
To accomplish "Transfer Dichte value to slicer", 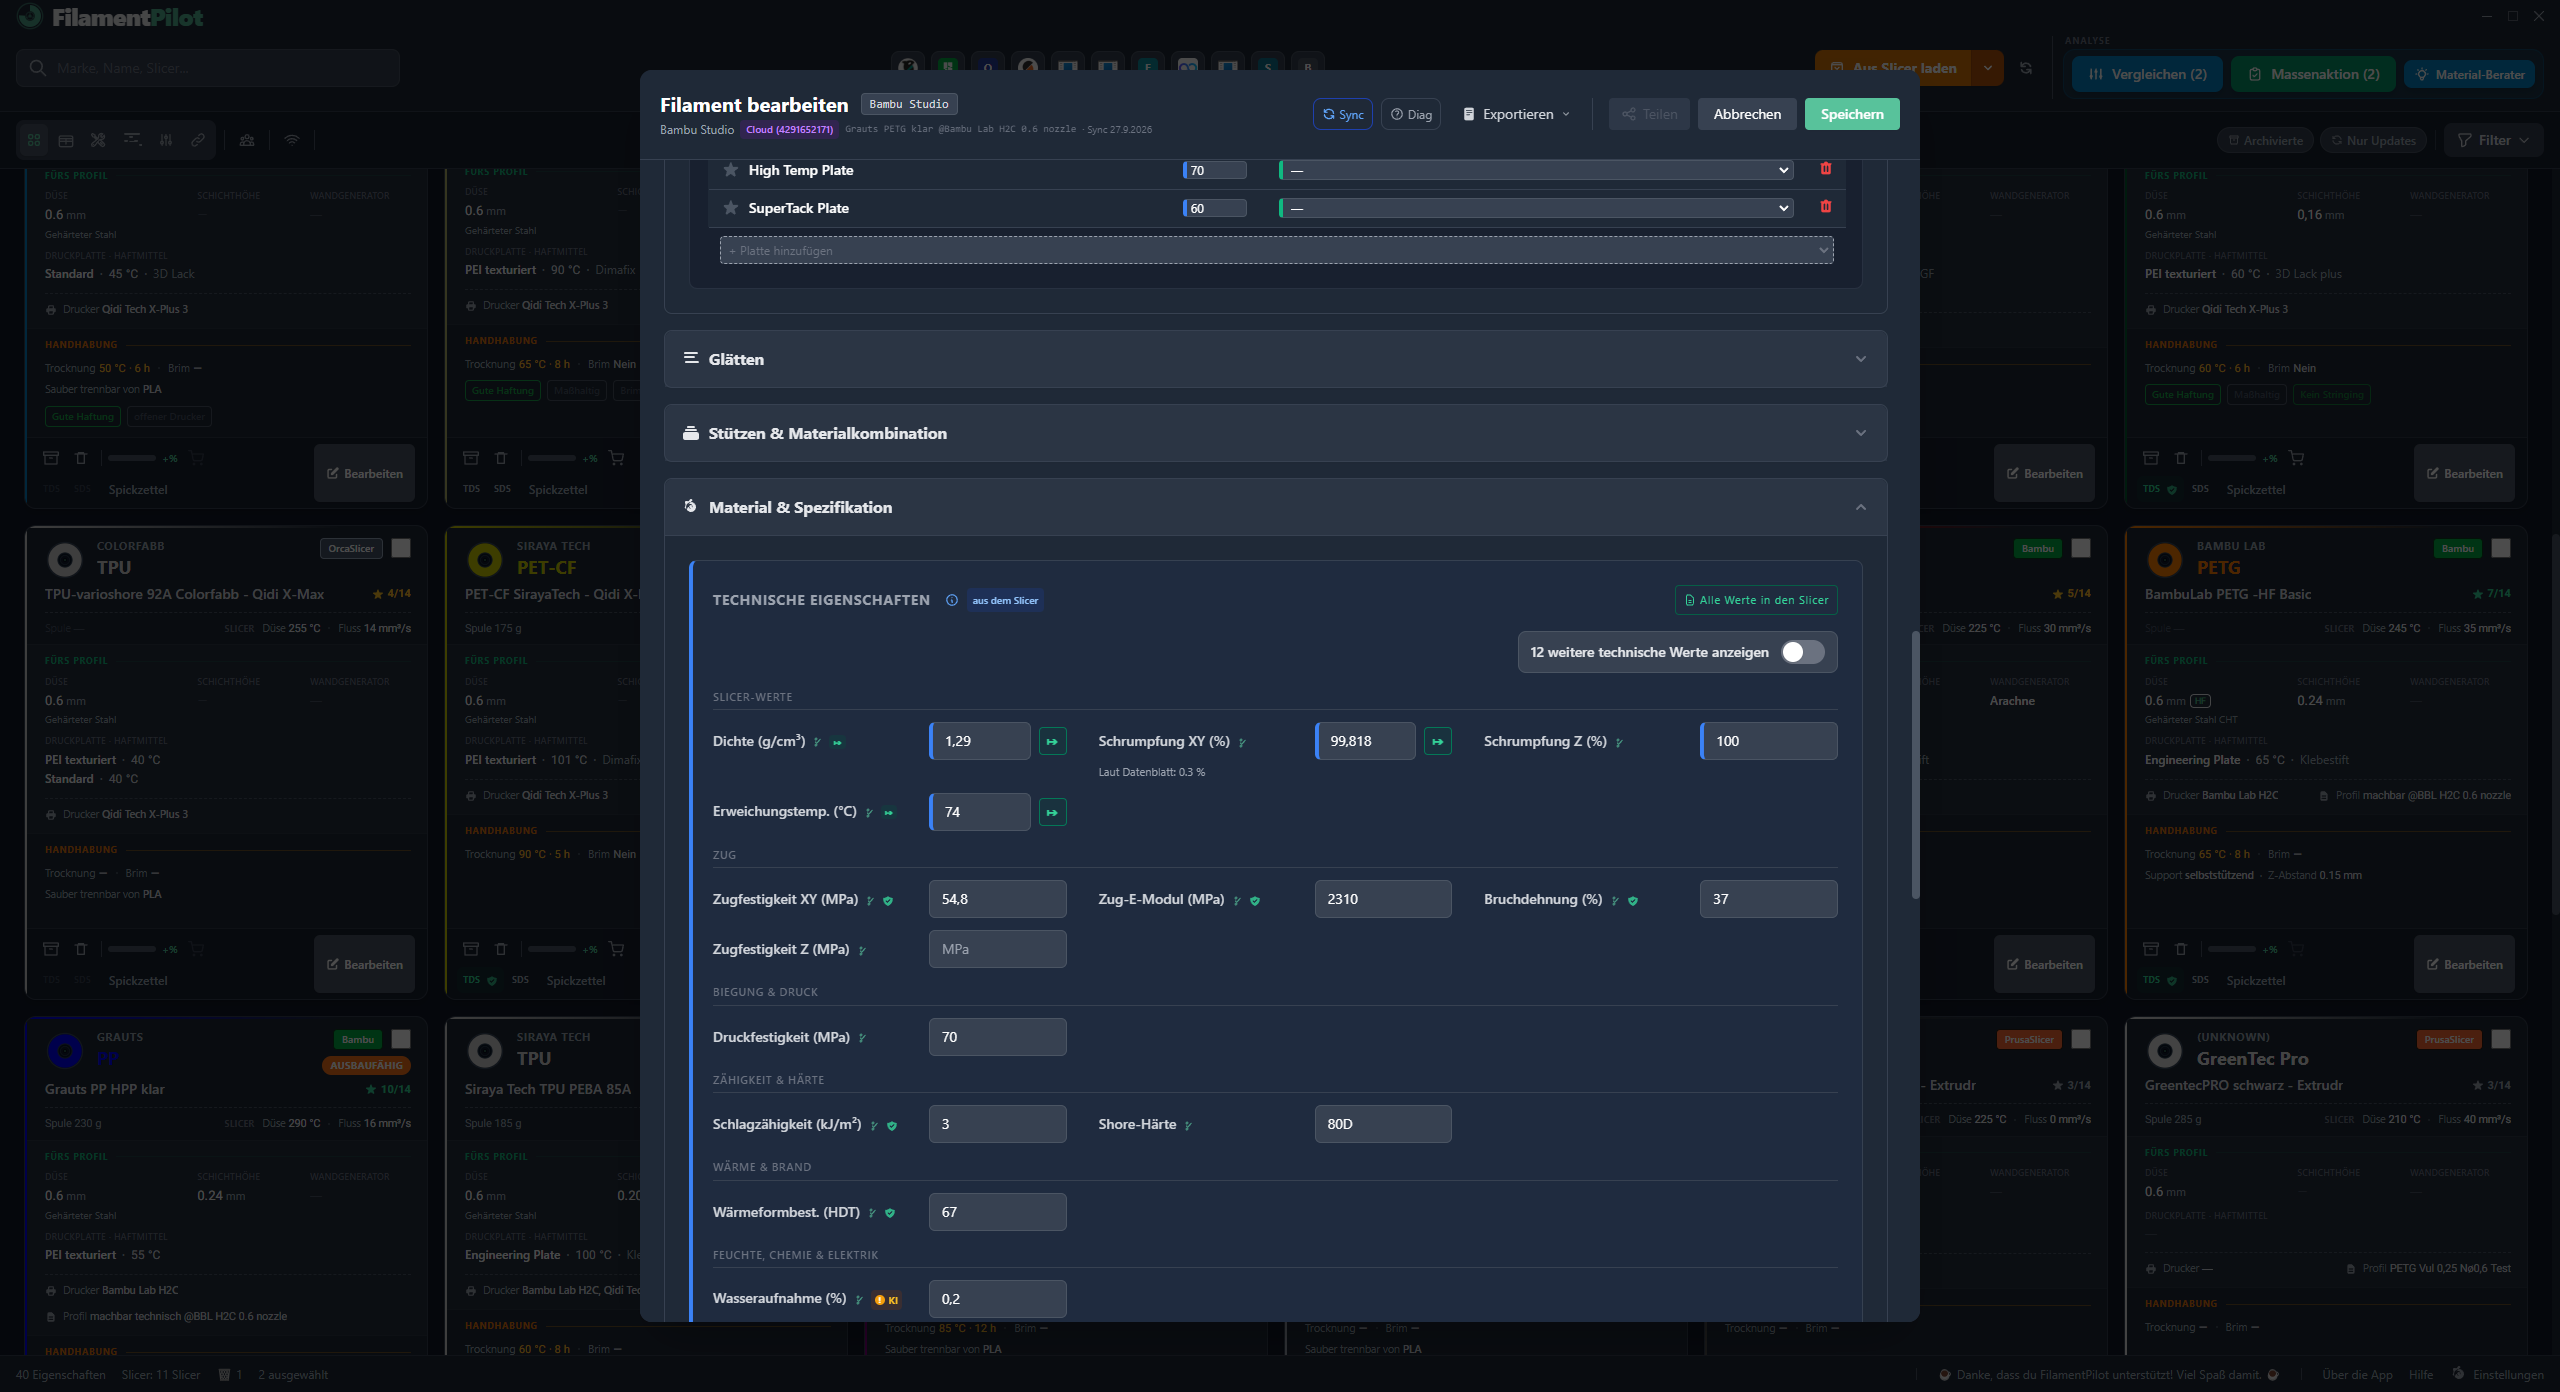I will tap(1052, 741).
